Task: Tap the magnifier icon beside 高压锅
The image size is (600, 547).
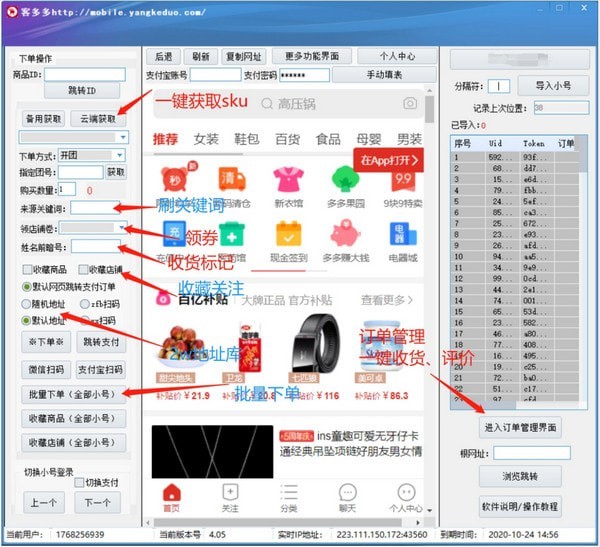Action: (267, 104)
